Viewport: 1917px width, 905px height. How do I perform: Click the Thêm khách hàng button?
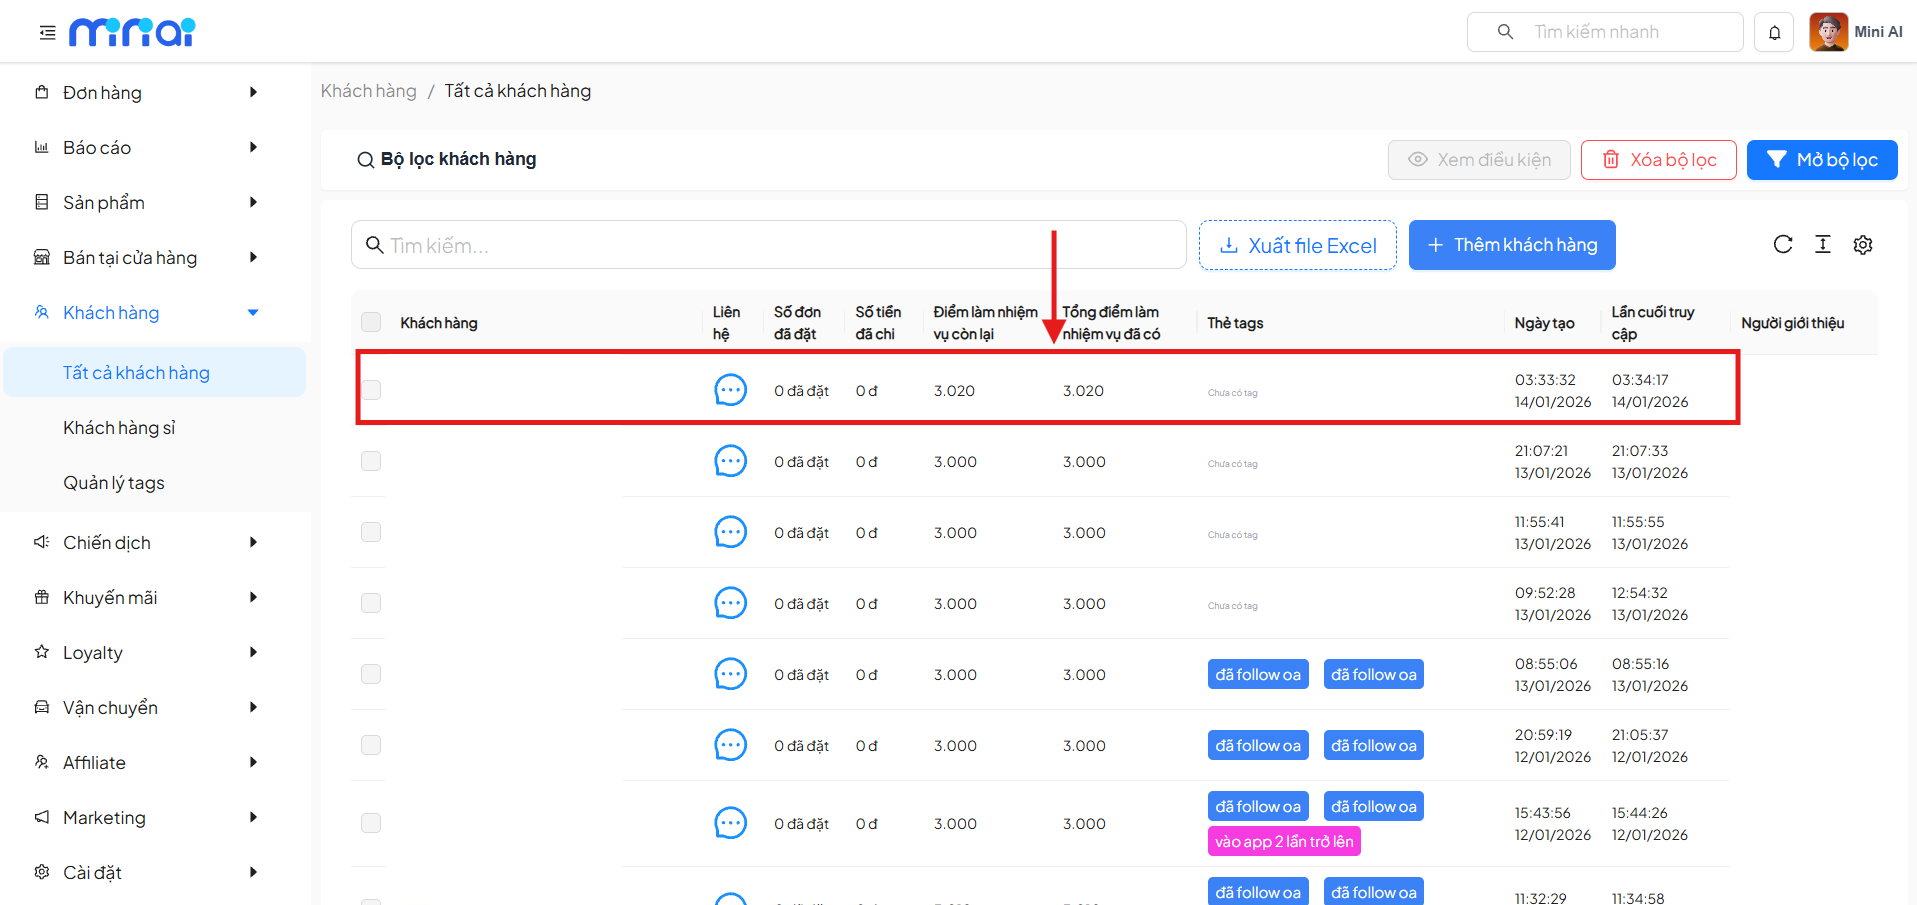point(1511,245)
